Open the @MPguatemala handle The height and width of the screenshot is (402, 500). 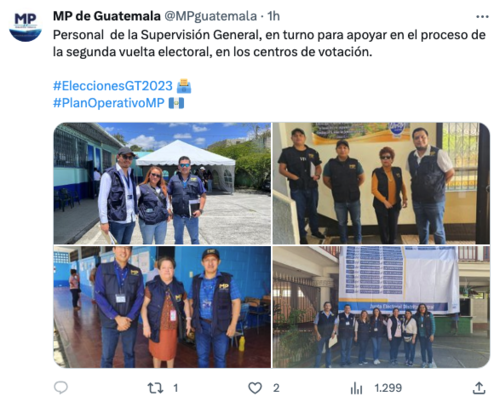tap(211, 16)
